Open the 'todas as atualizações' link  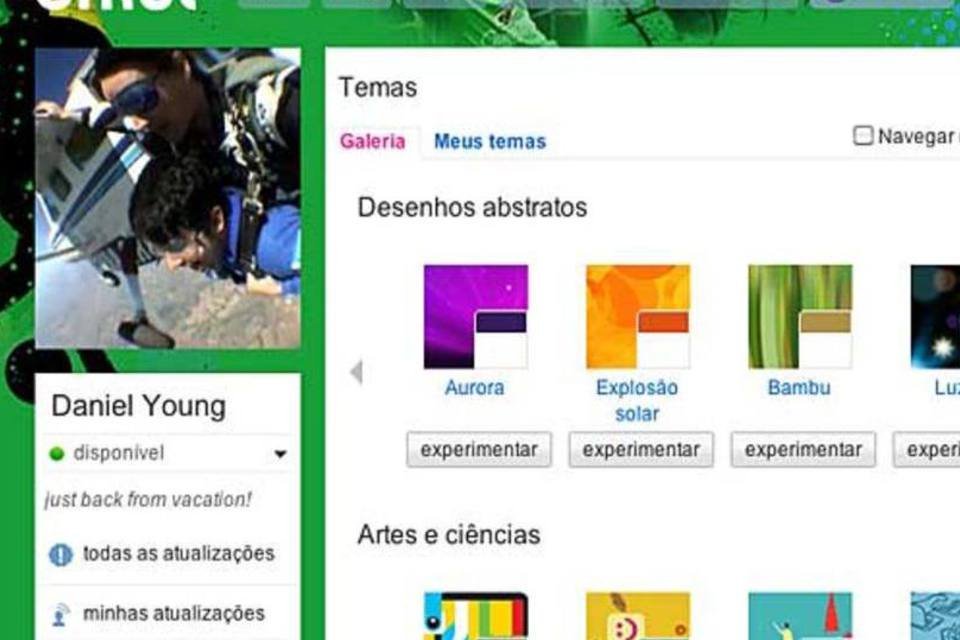(179, 554)
